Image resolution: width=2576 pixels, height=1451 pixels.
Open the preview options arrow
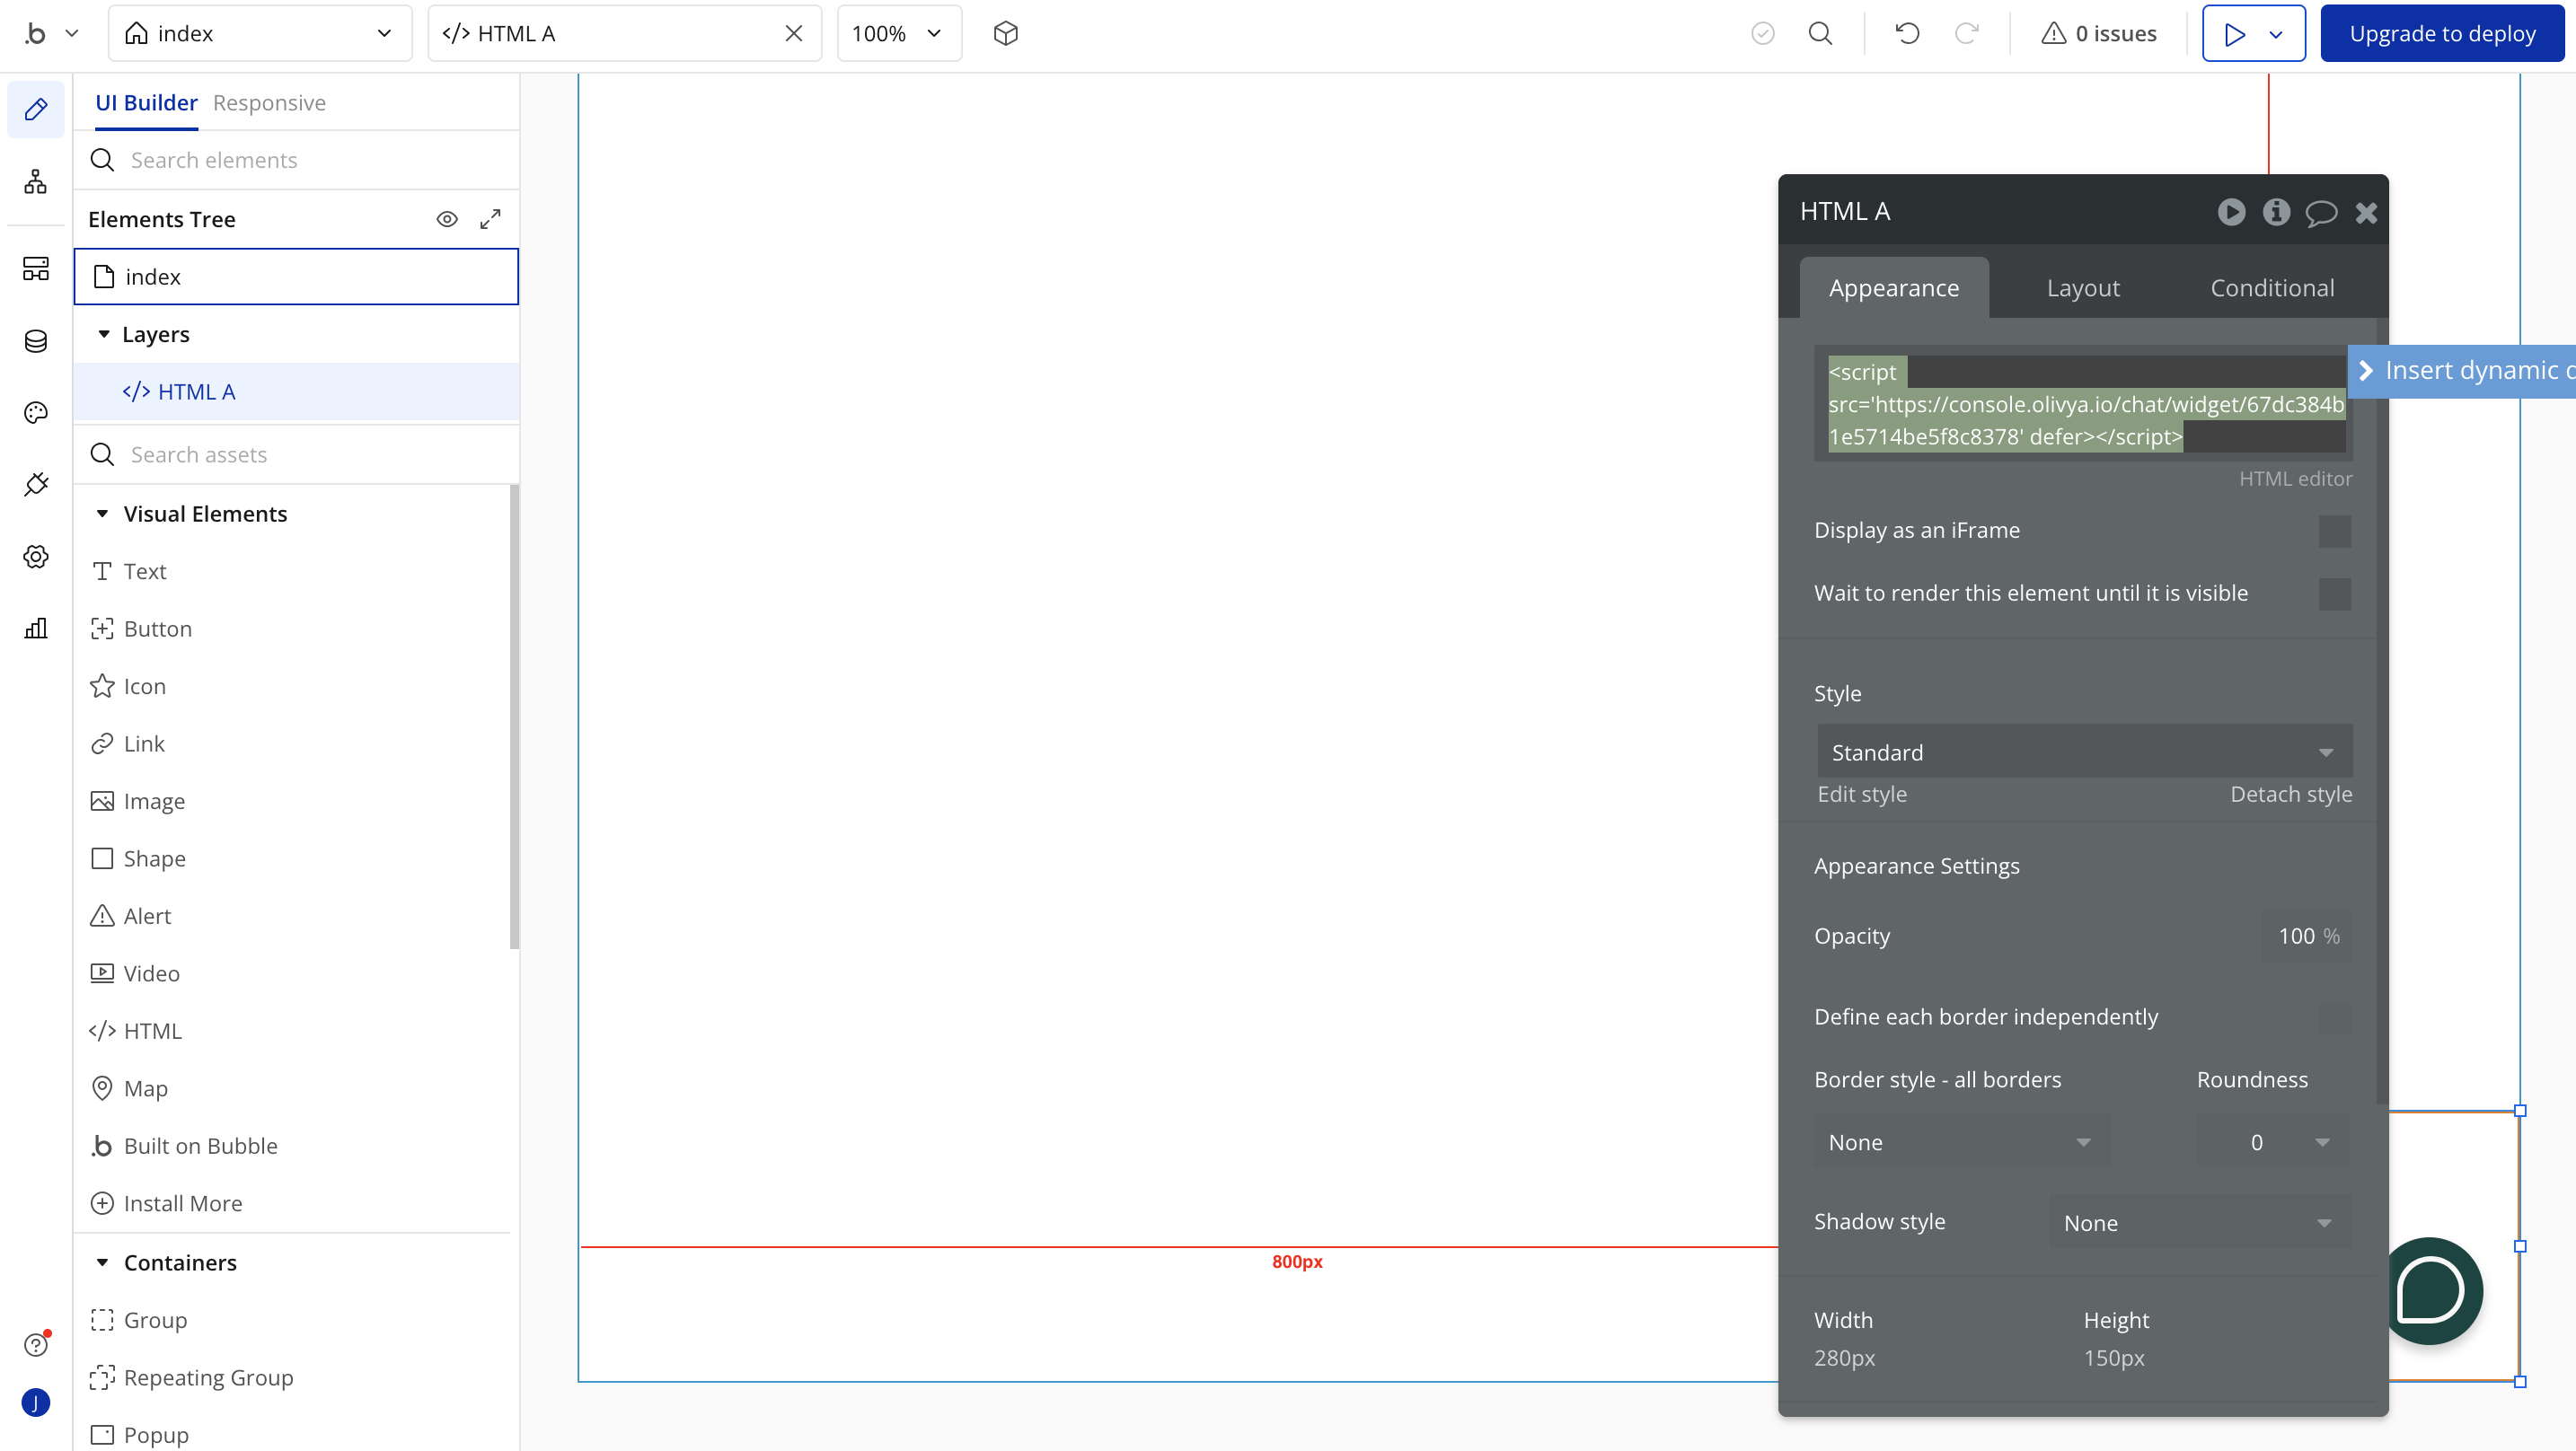2275,33
